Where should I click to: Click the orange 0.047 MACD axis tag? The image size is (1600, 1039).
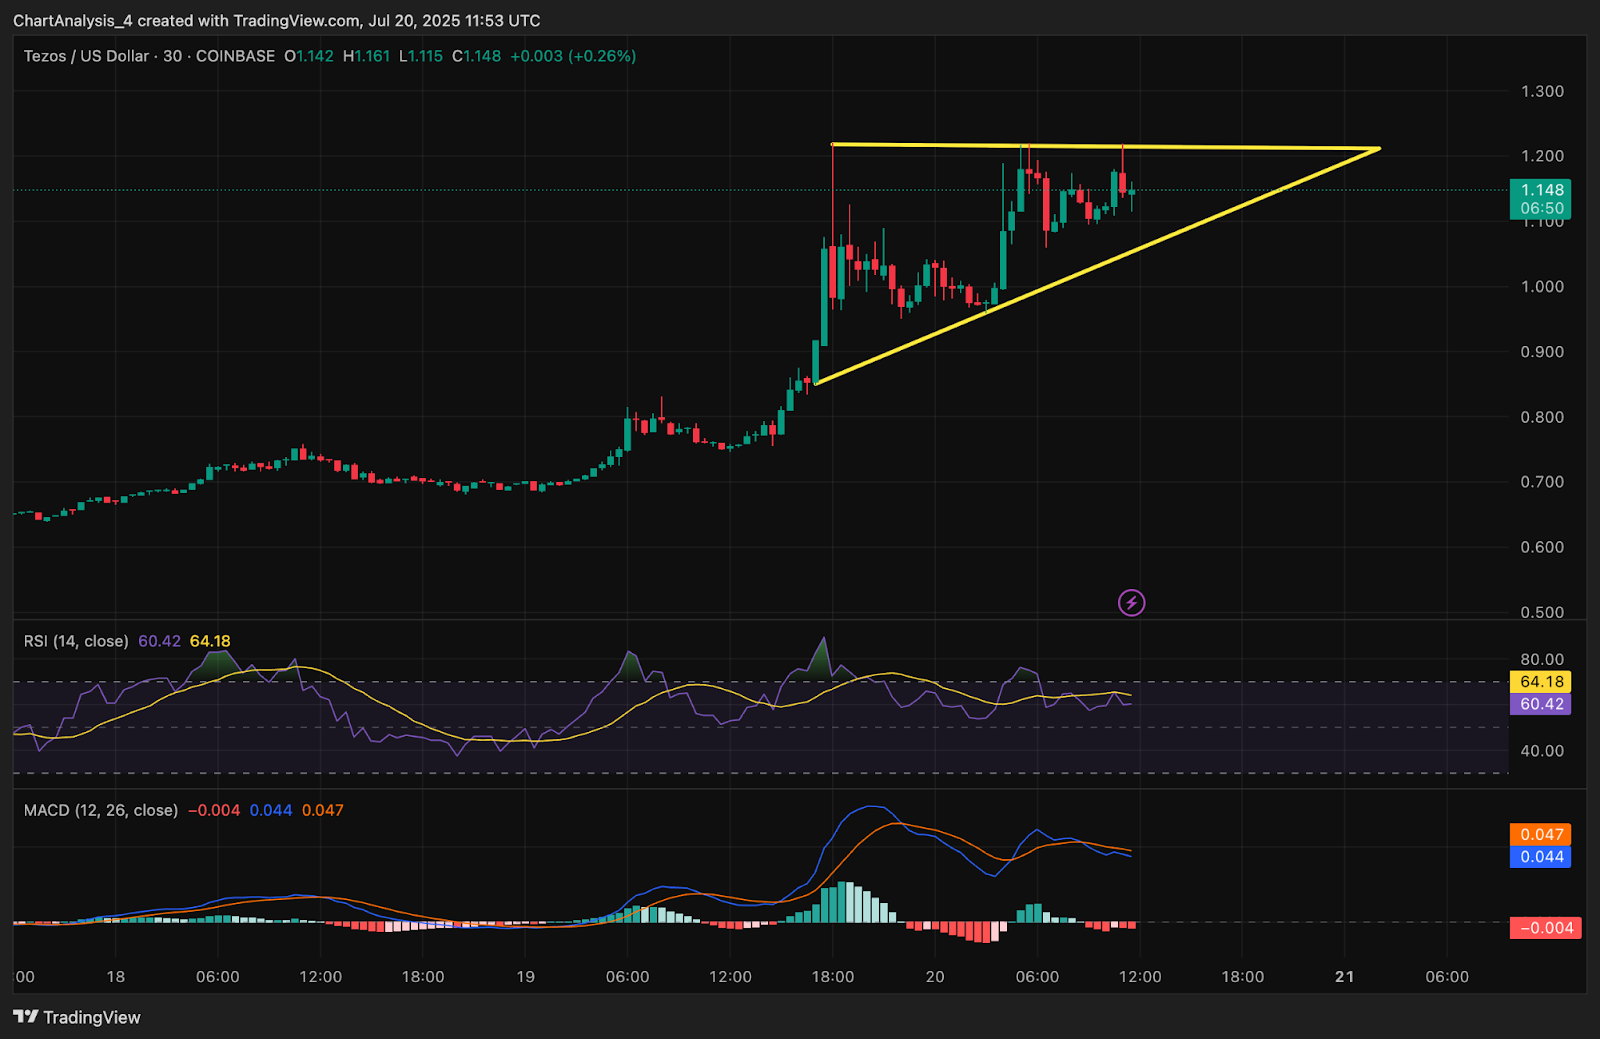coord(1541,834)
